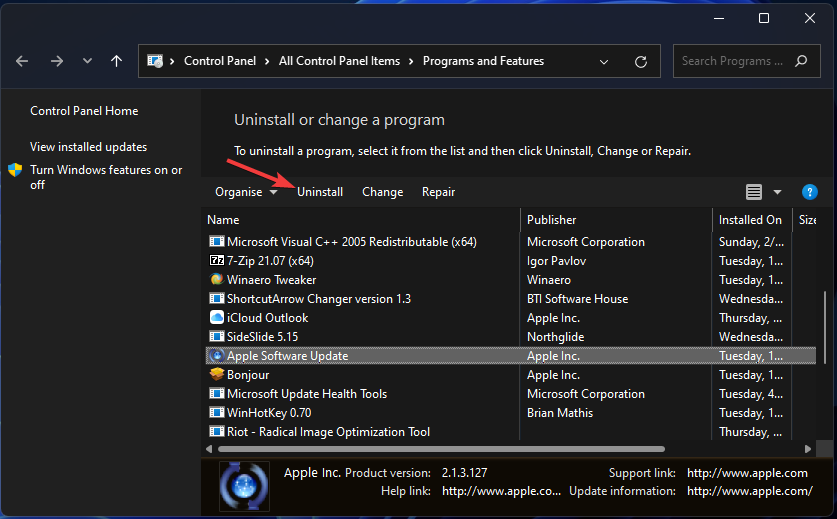Refresh the Programs and Features list

[641, 61]
